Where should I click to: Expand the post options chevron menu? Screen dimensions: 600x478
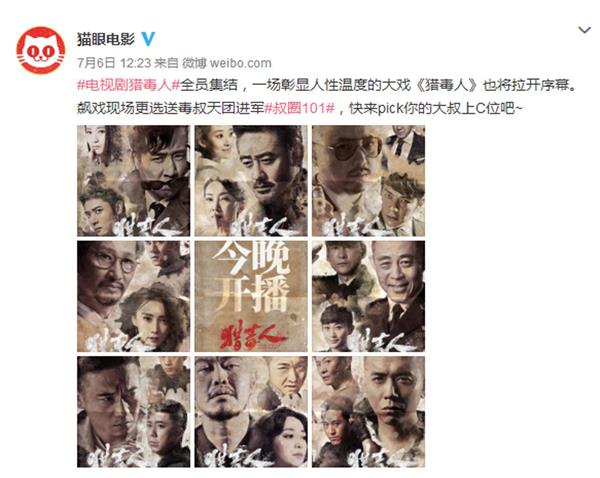[x=584, y=30]
